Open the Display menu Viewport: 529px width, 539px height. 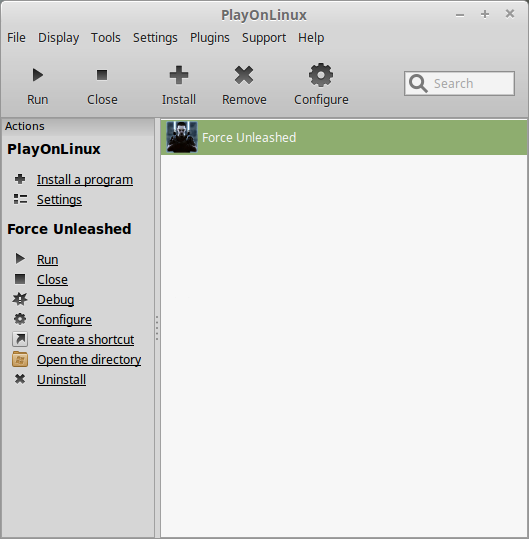point(58,37)
